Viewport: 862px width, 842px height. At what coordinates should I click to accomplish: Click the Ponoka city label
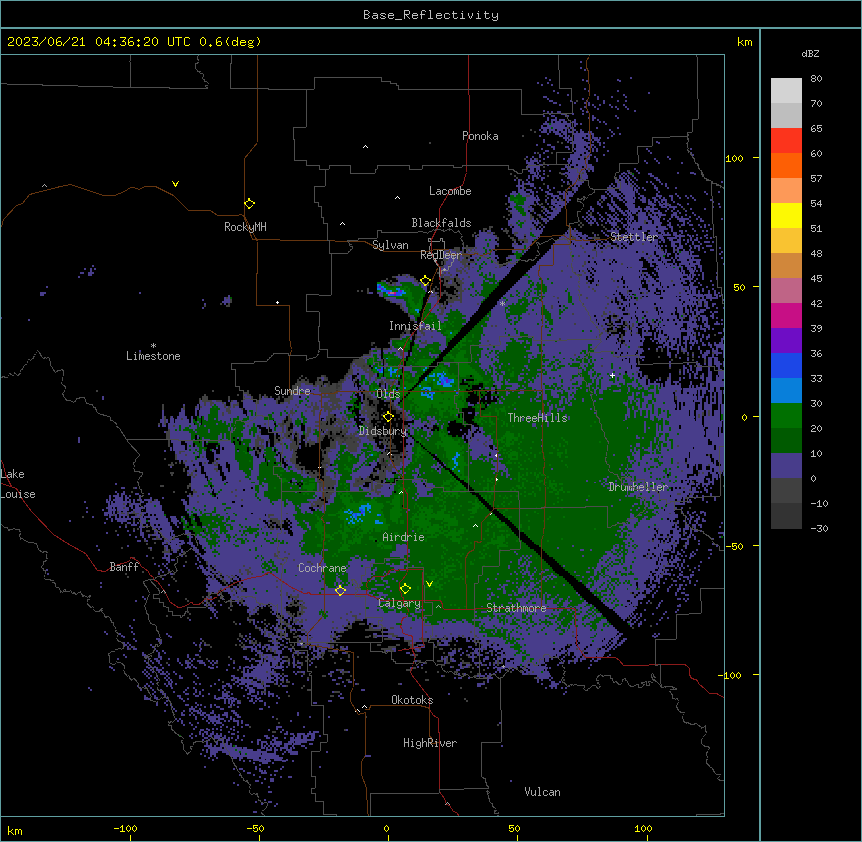point(480,136)
